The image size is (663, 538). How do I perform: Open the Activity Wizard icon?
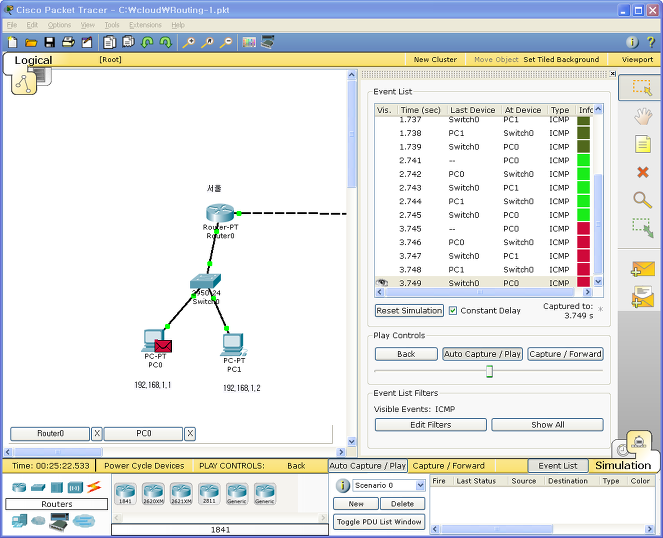[x=87, y=42]
